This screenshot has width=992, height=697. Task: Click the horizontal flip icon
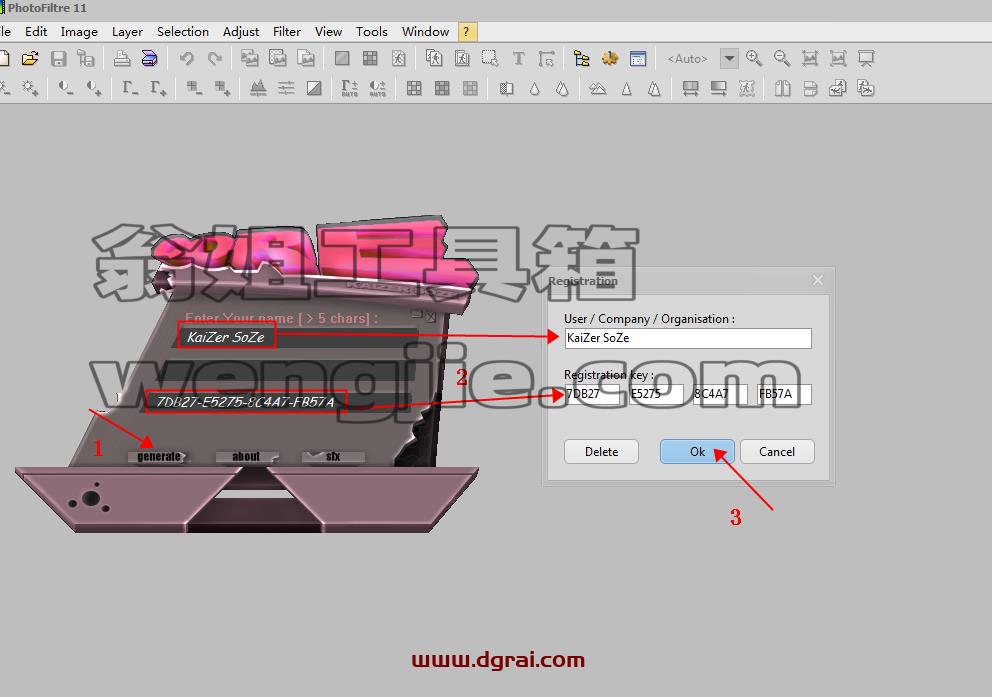pyautogui.click(x=783, y=89)
